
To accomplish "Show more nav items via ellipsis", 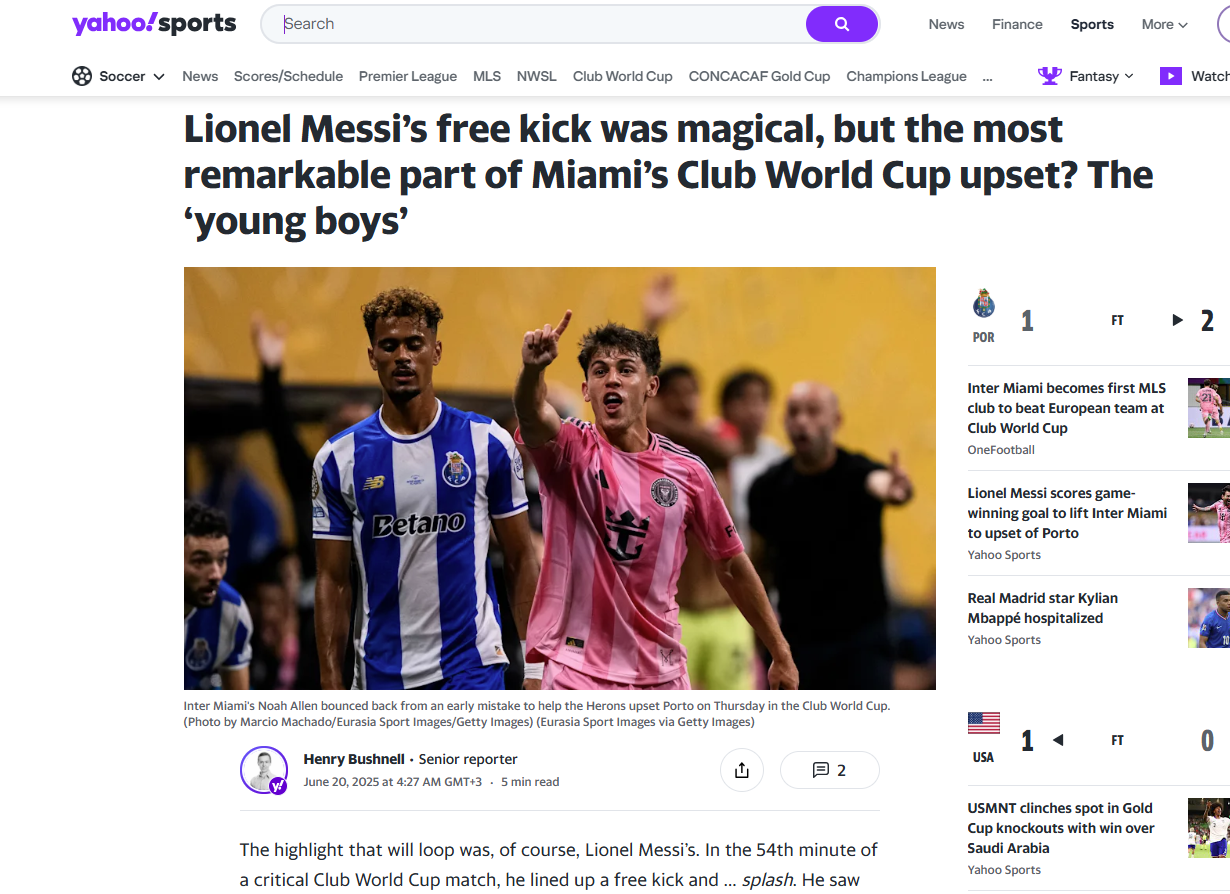I will (x=988, y=77).
